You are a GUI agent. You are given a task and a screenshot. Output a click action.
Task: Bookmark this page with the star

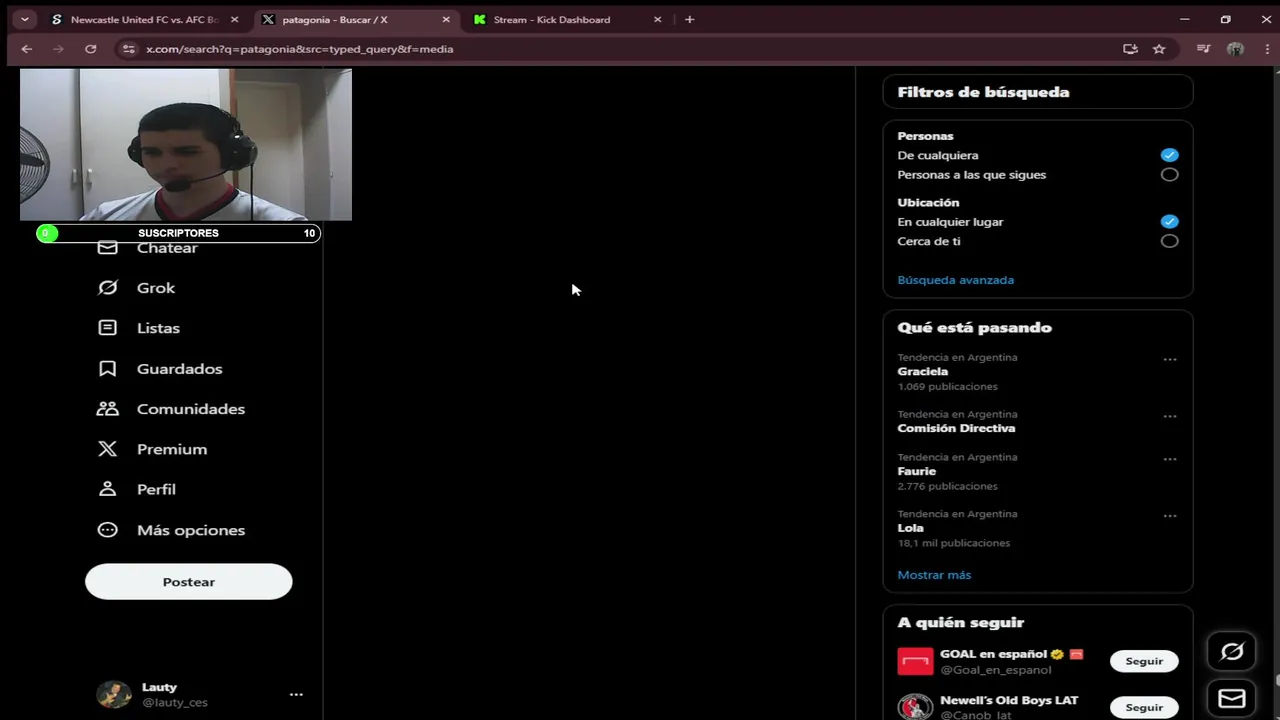click(1159, 49)
